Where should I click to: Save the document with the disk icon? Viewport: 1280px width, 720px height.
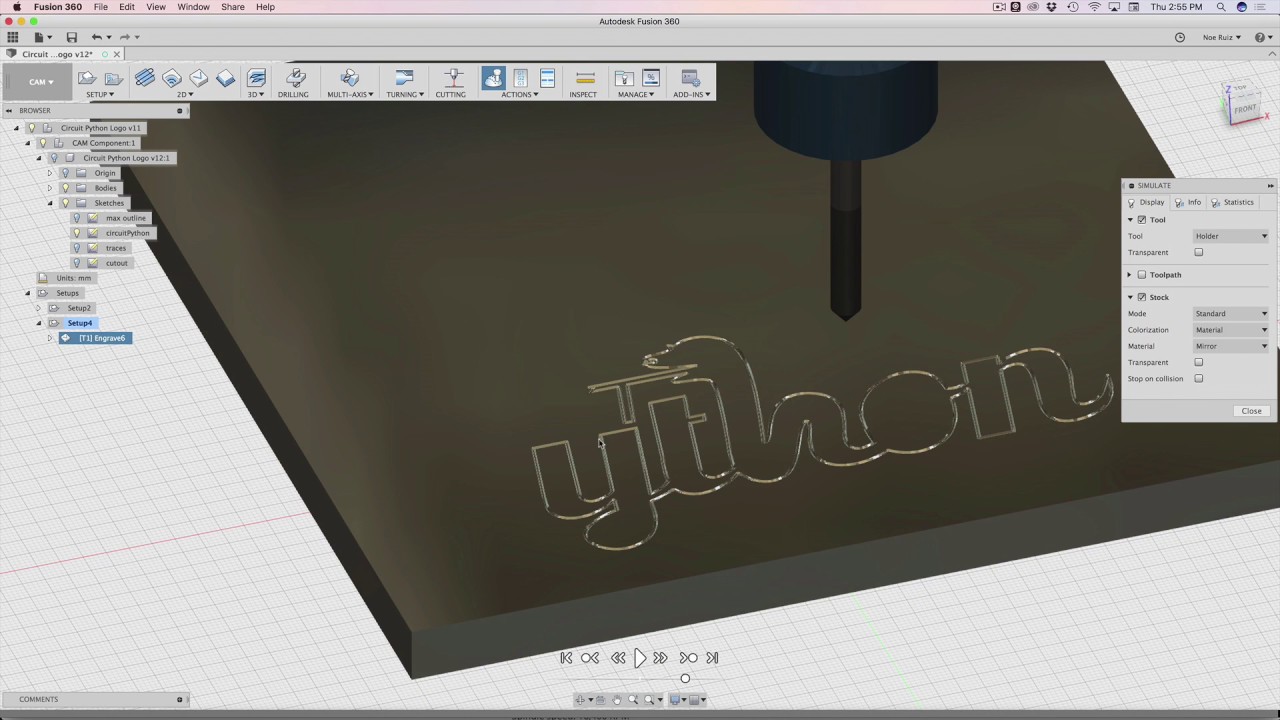click(72, 37)
